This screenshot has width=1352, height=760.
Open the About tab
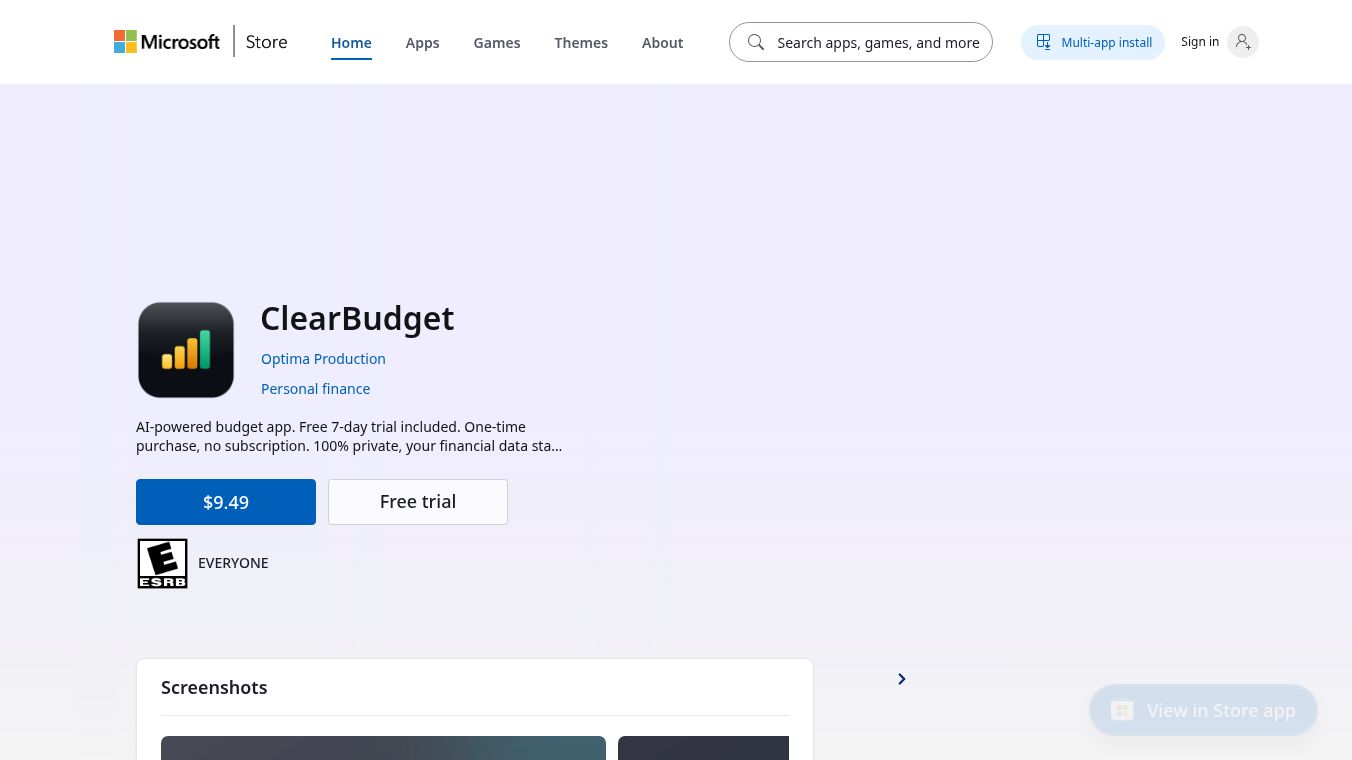[662, 43]
